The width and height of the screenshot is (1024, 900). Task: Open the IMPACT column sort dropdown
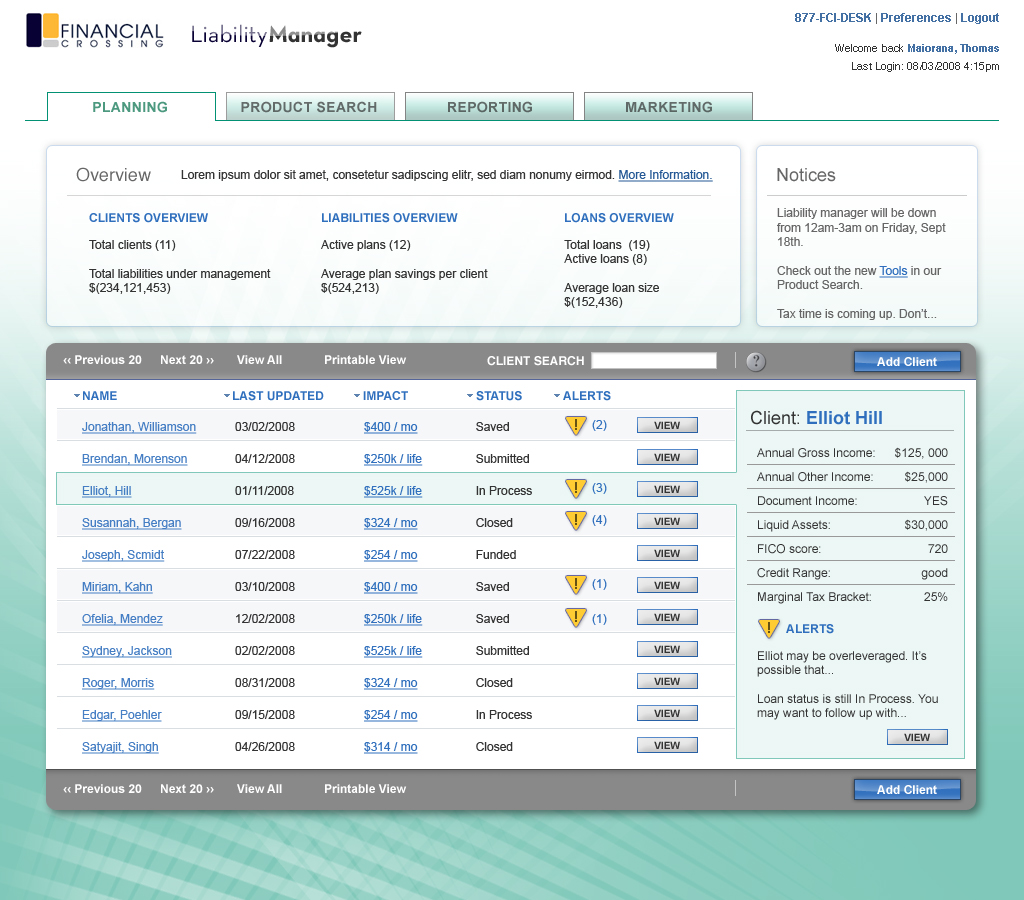click(x=357, y=396)
